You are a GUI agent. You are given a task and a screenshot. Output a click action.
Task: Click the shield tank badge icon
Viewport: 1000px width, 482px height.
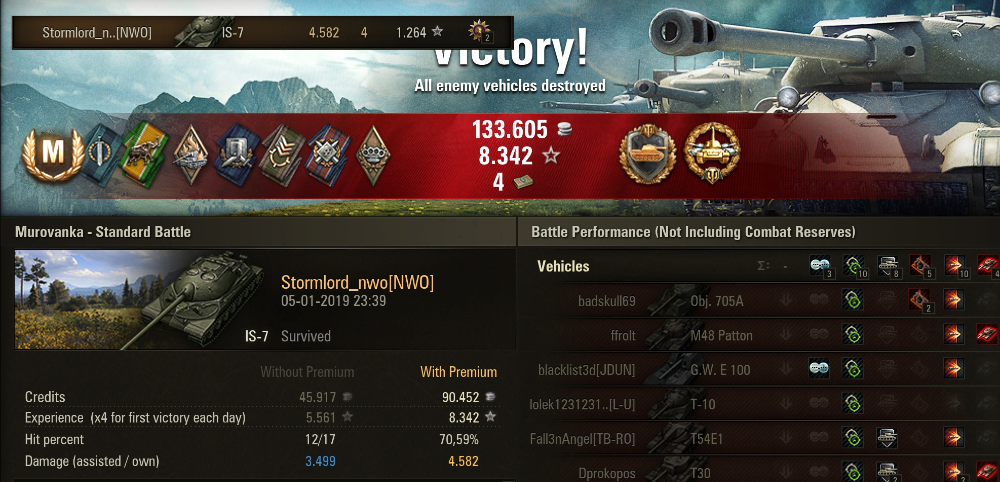pyautogui.click(x=647, y=154)
